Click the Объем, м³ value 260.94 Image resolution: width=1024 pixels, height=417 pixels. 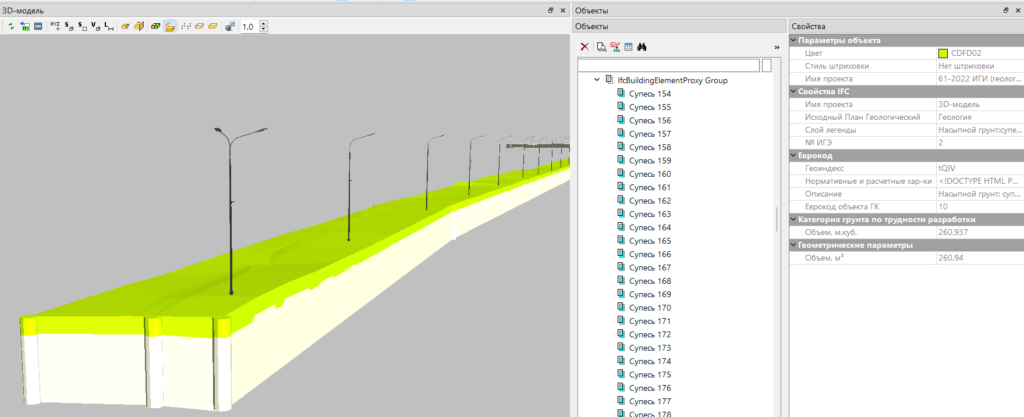pos(950,258)
